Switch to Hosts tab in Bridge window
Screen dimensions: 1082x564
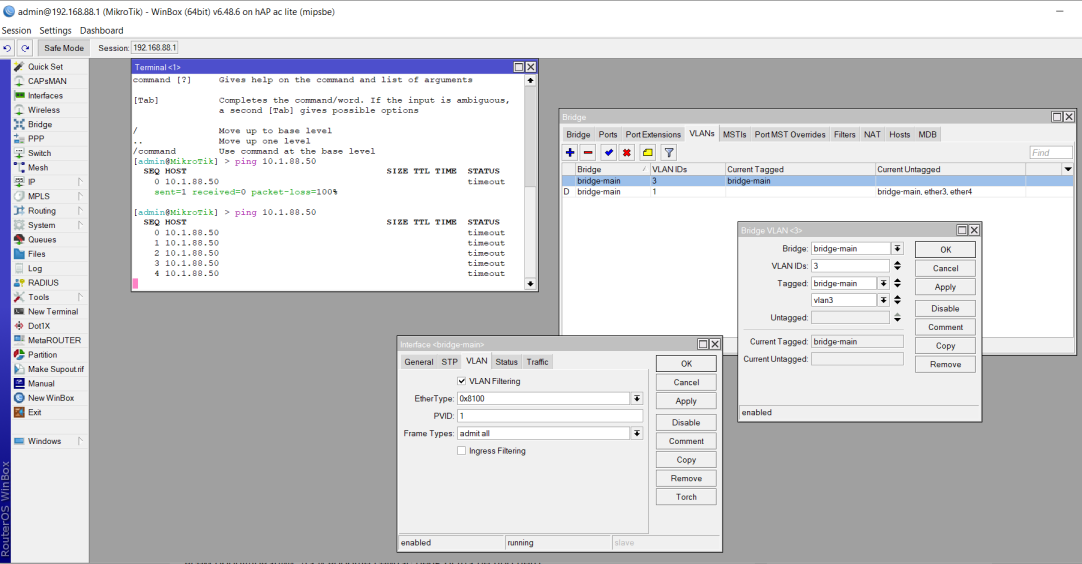click(899, 135)
